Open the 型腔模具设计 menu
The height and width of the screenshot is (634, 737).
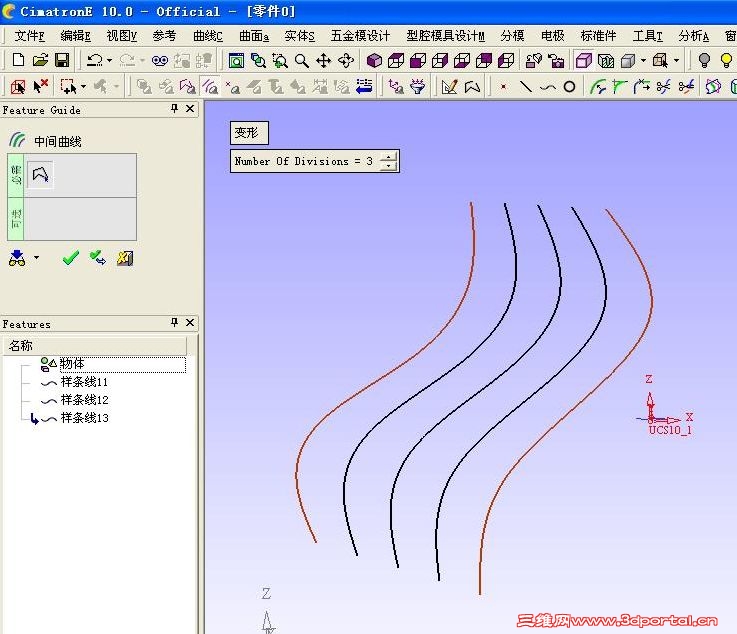(x=445, y=36)
